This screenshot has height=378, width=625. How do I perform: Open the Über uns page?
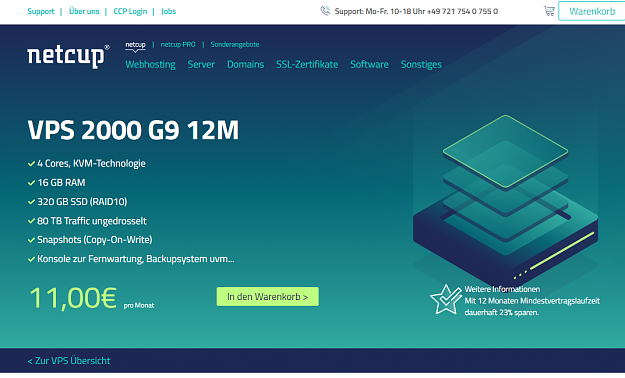[x=84, y=11]
